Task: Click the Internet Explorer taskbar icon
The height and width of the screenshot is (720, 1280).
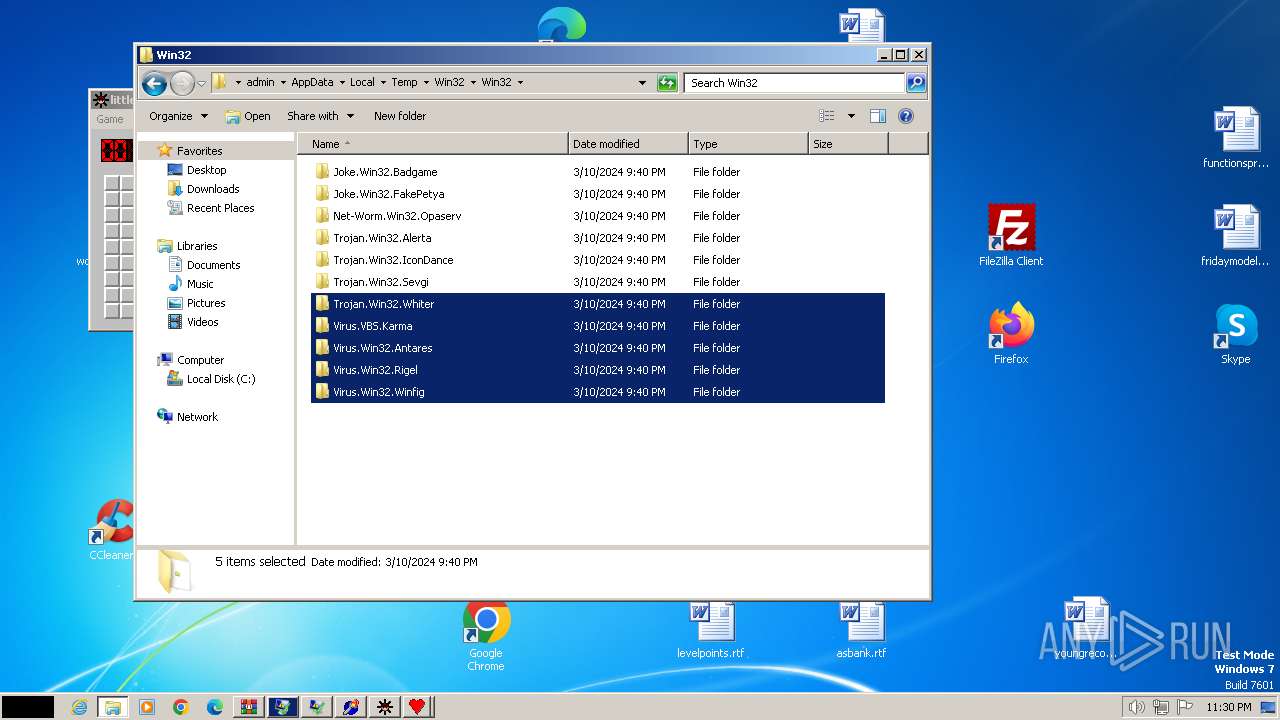Action: (80, 707)
